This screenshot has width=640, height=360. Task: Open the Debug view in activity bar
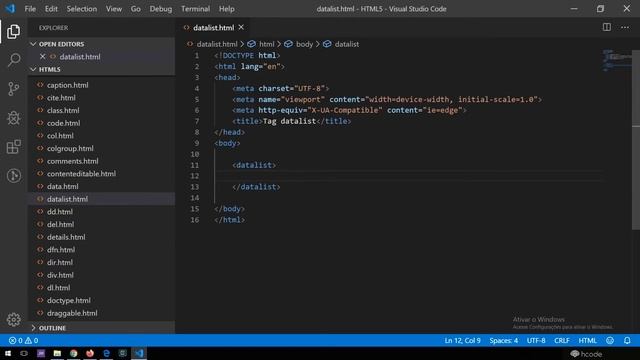coord(13,118)
